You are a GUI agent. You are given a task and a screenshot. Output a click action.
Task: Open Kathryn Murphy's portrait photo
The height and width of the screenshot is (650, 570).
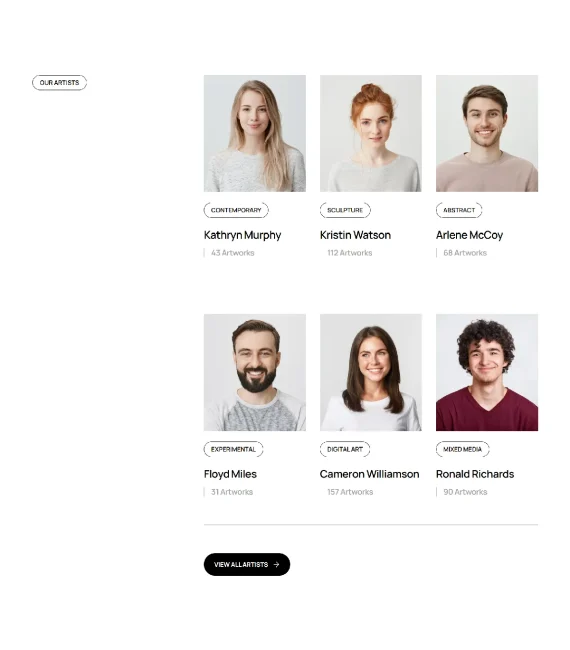tap(255, 133)
